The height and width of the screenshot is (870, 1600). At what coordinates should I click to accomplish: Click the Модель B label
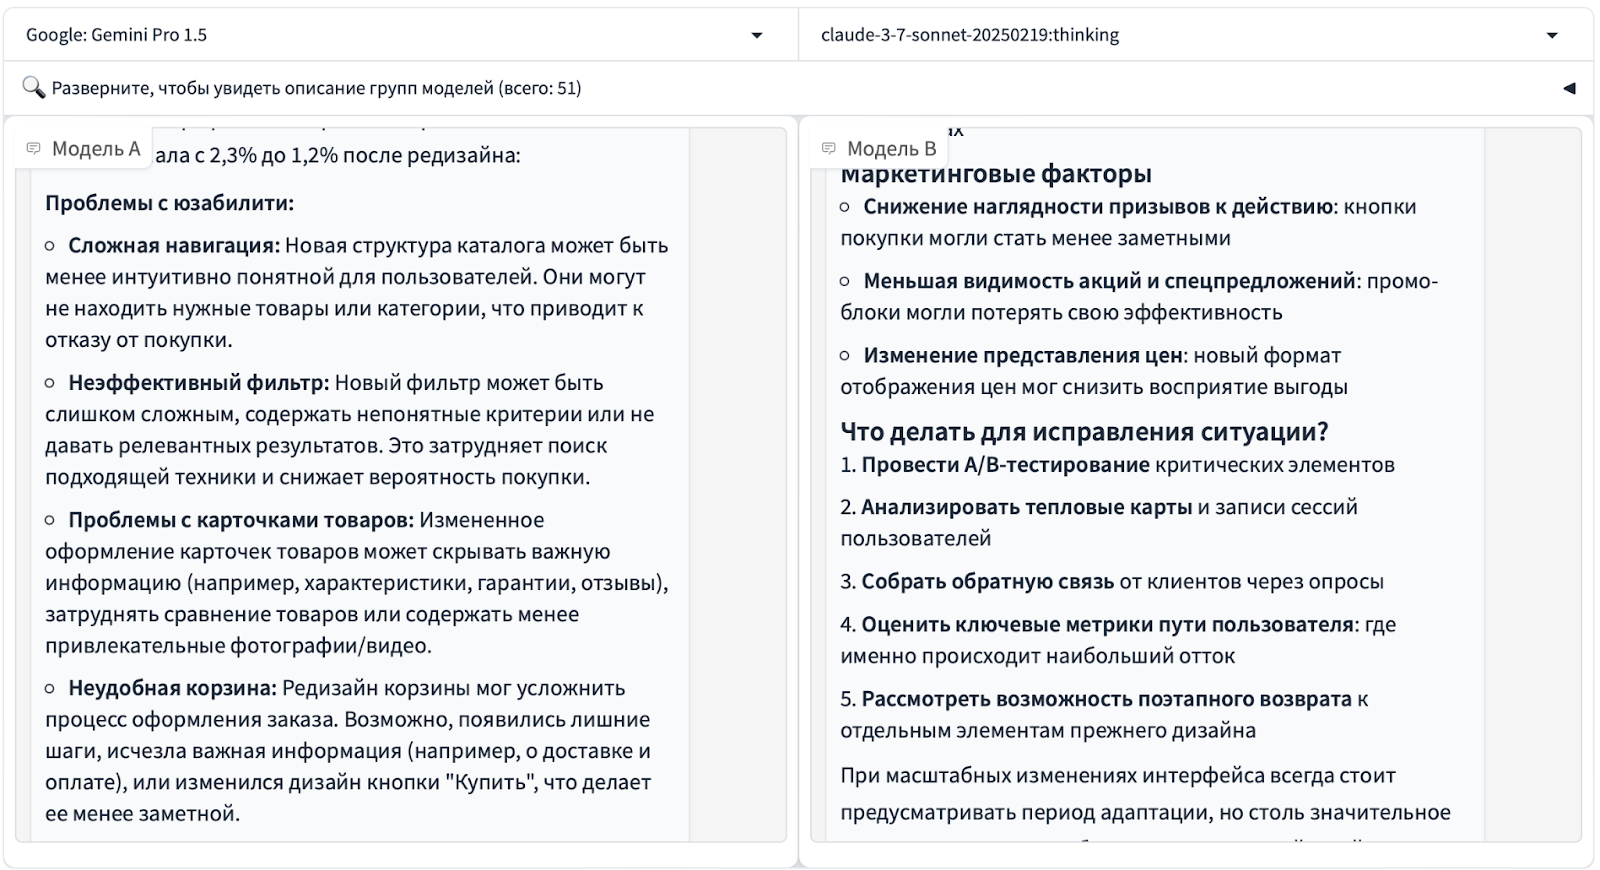pyautogui.click(x=891, y=149)
